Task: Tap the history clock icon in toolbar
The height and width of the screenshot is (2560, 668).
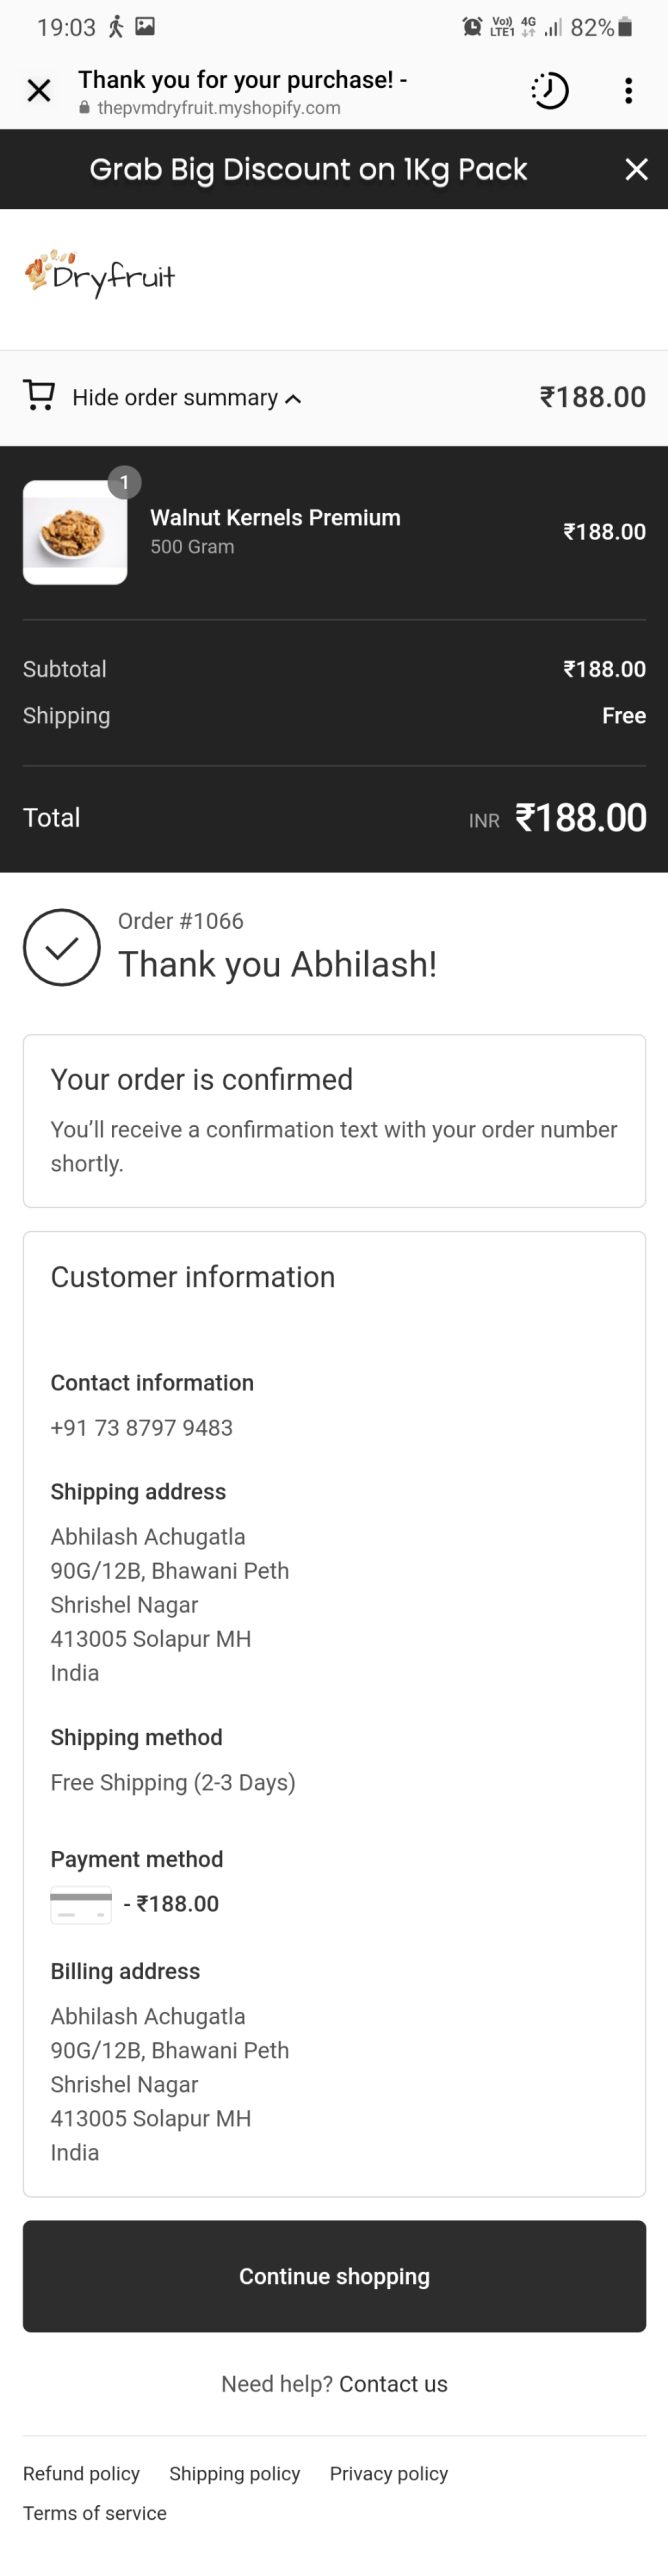Action: [x=549, y=91]
